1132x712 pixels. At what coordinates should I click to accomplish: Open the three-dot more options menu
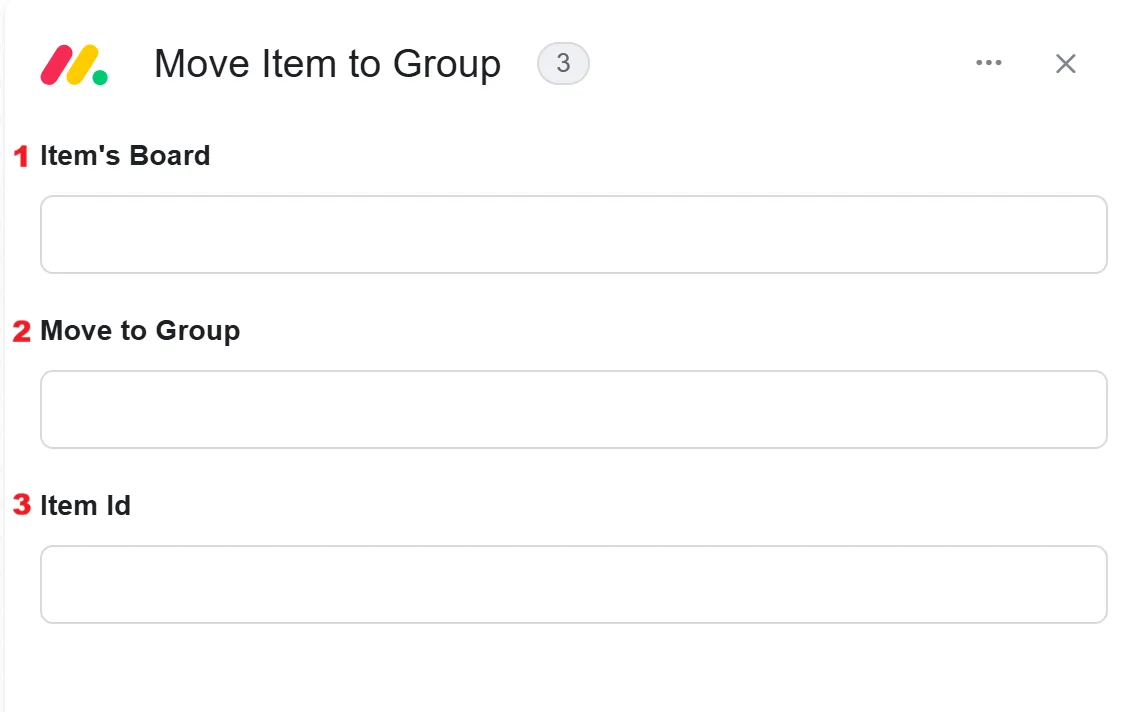[988, 63]
